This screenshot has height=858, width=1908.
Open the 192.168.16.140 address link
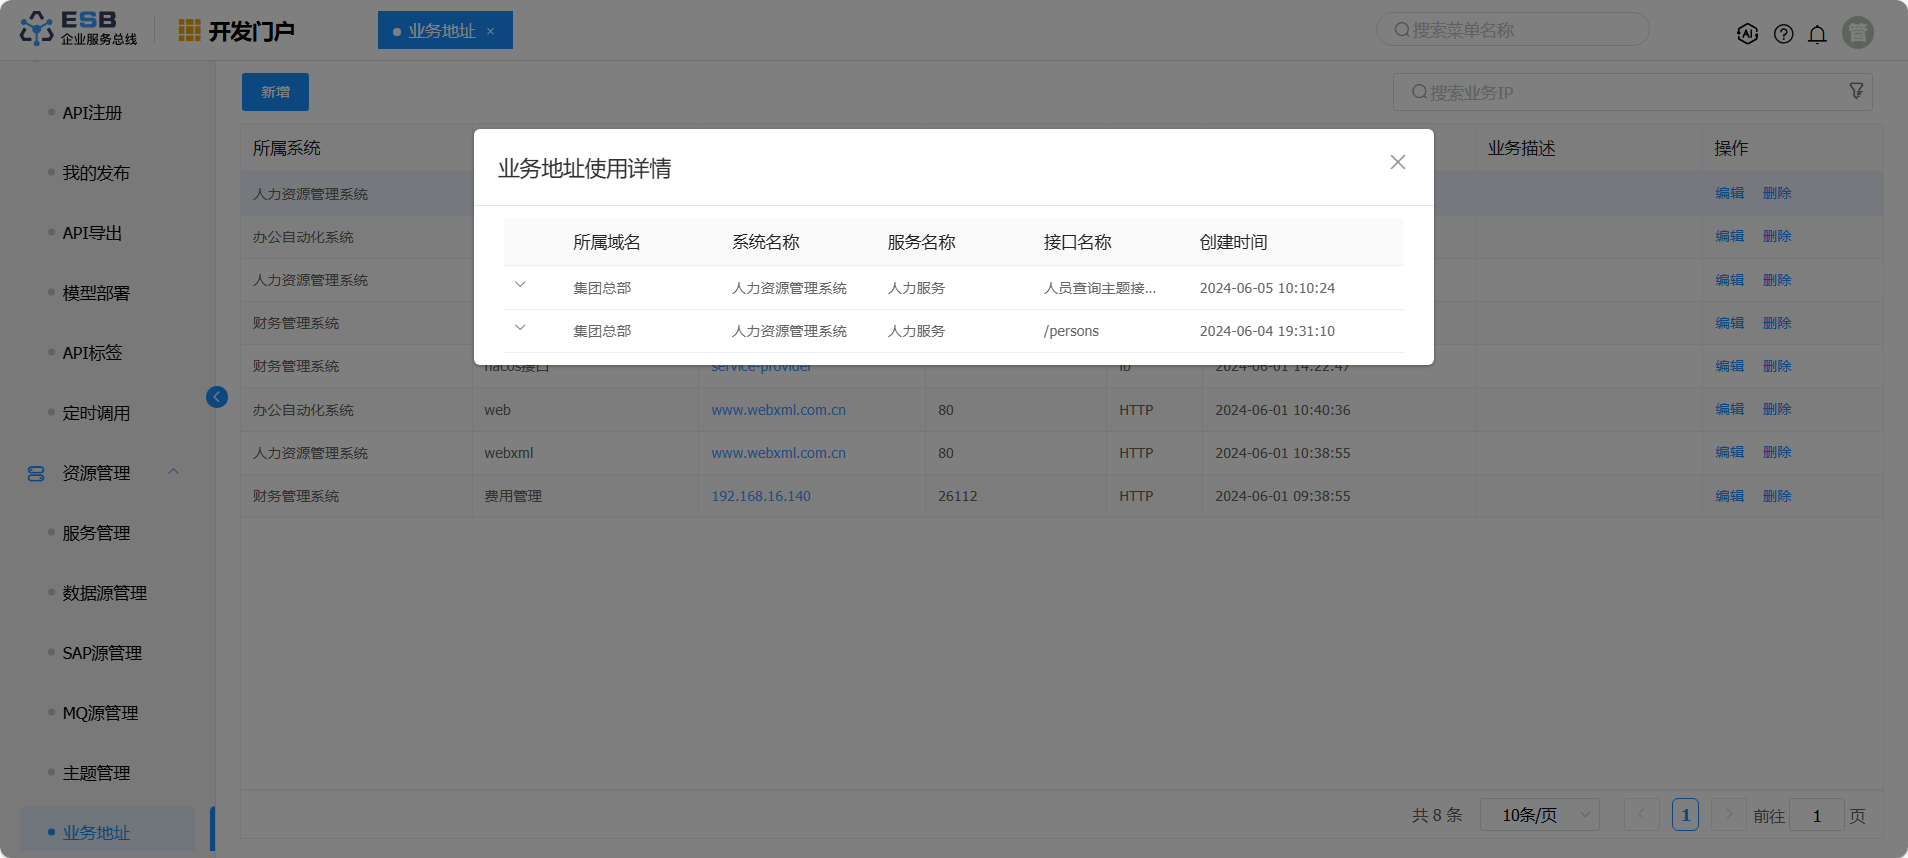(760, 496)
